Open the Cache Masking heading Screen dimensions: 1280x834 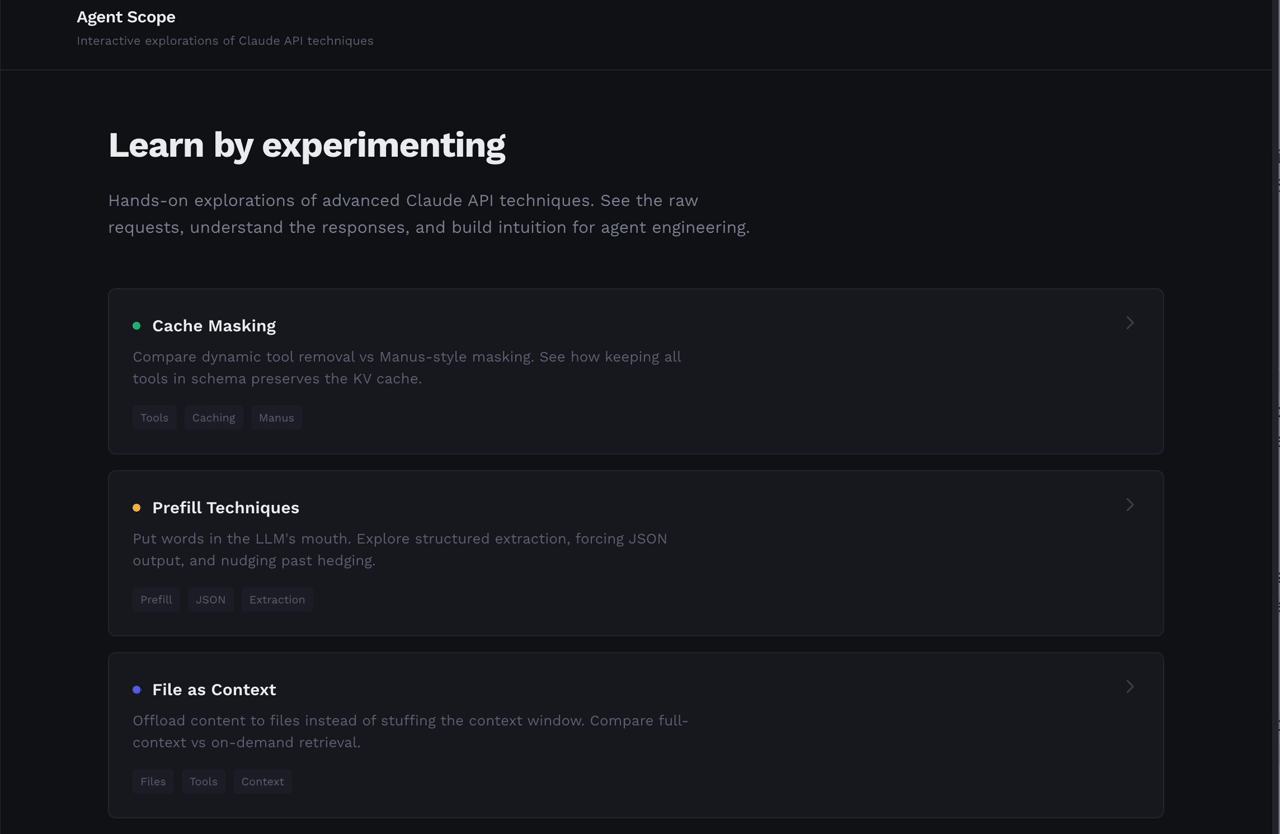click(x=214, y=326)
